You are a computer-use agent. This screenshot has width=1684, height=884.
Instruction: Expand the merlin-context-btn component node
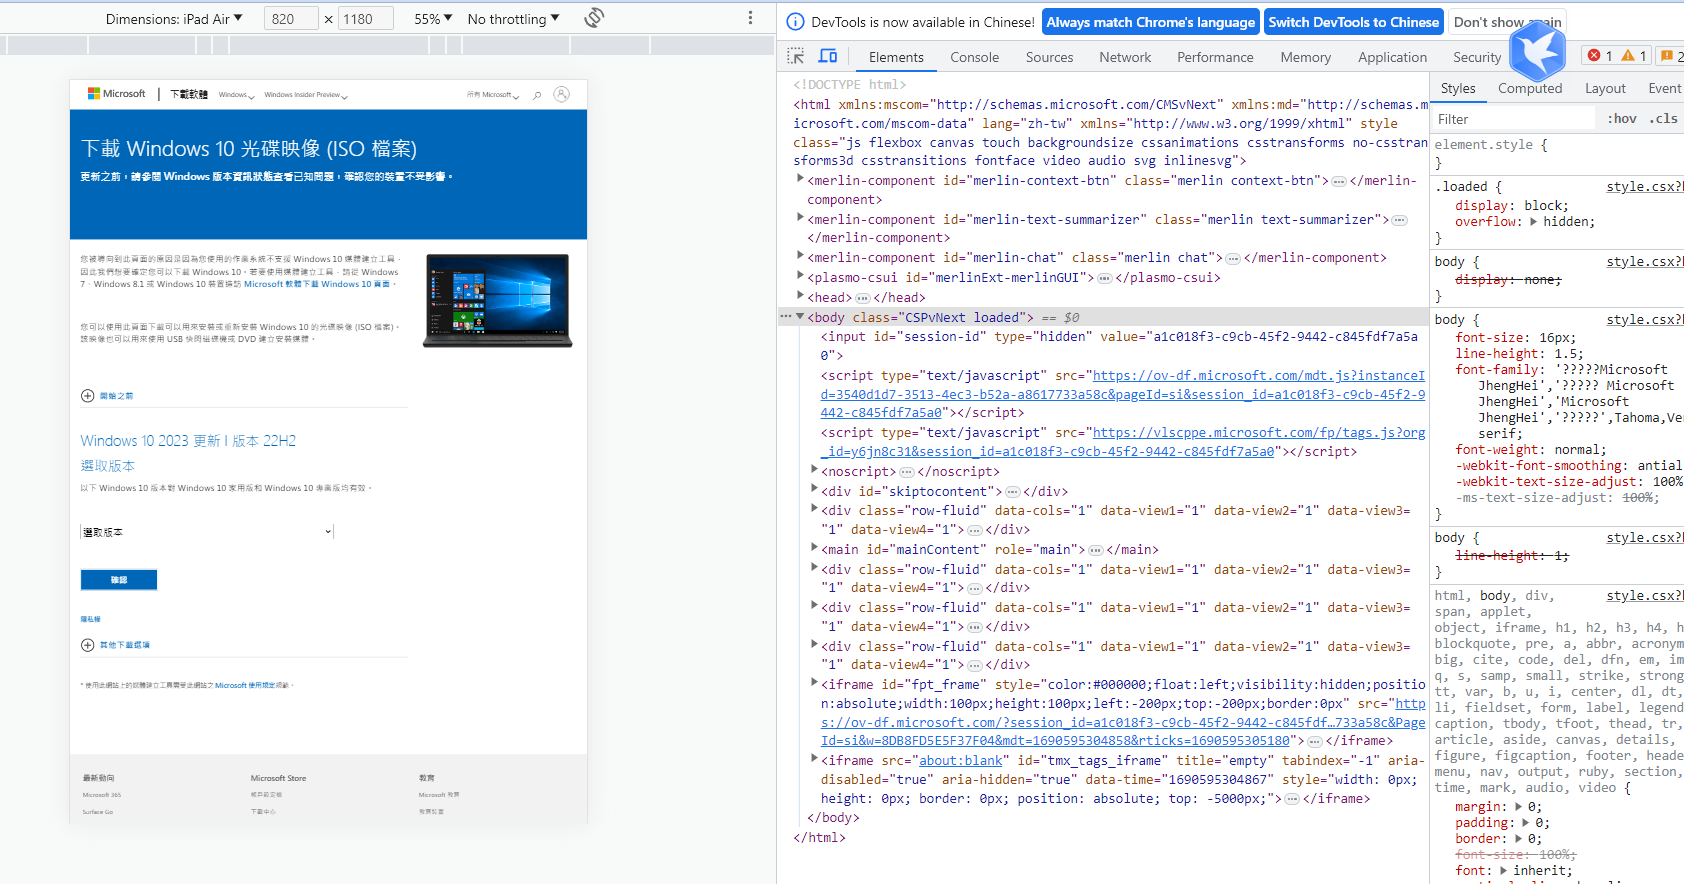[800, 179]
